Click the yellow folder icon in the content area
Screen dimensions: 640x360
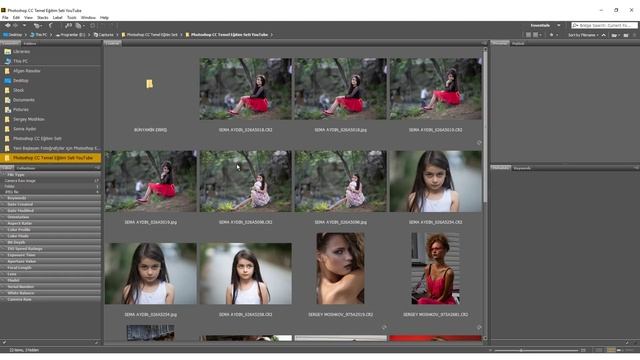[x=149, y=84]
